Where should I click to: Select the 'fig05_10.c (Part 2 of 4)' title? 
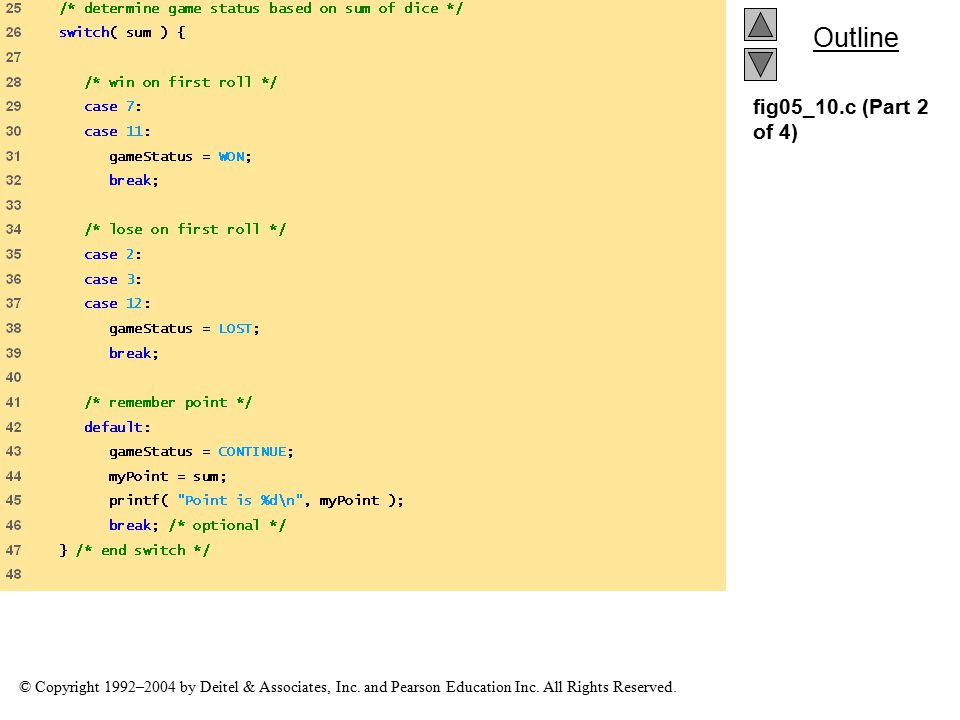pos(841,119)
